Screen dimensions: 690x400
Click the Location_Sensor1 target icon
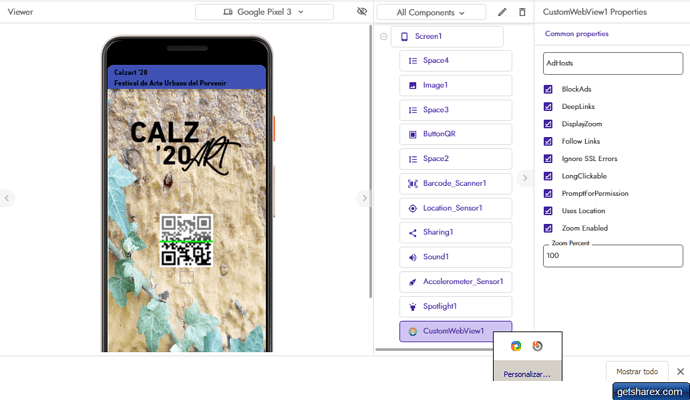tap(413, 208)
